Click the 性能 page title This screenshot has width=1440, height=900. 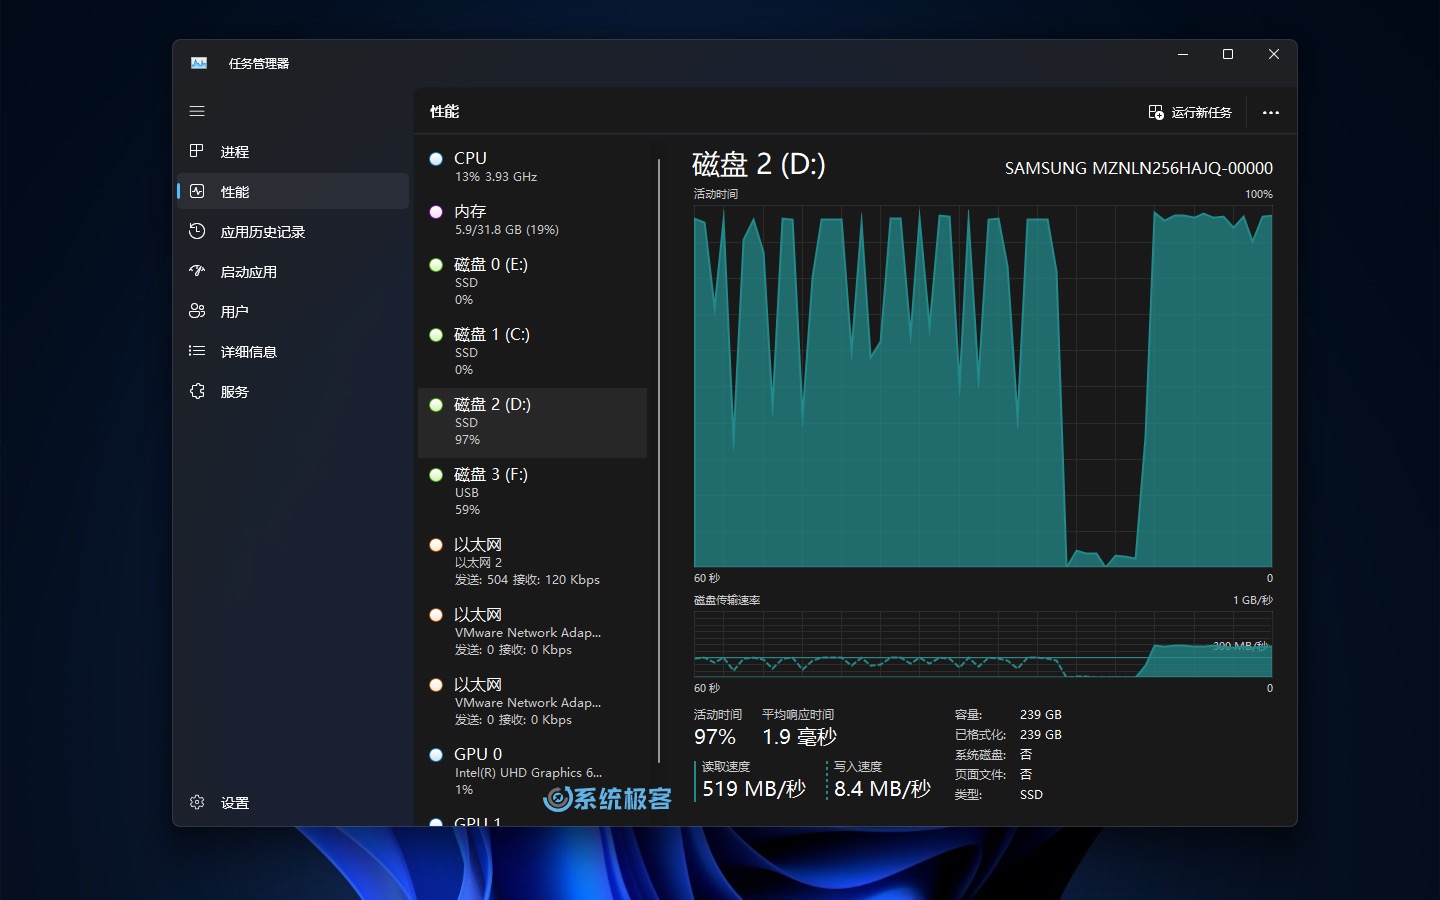pos(445,112)
